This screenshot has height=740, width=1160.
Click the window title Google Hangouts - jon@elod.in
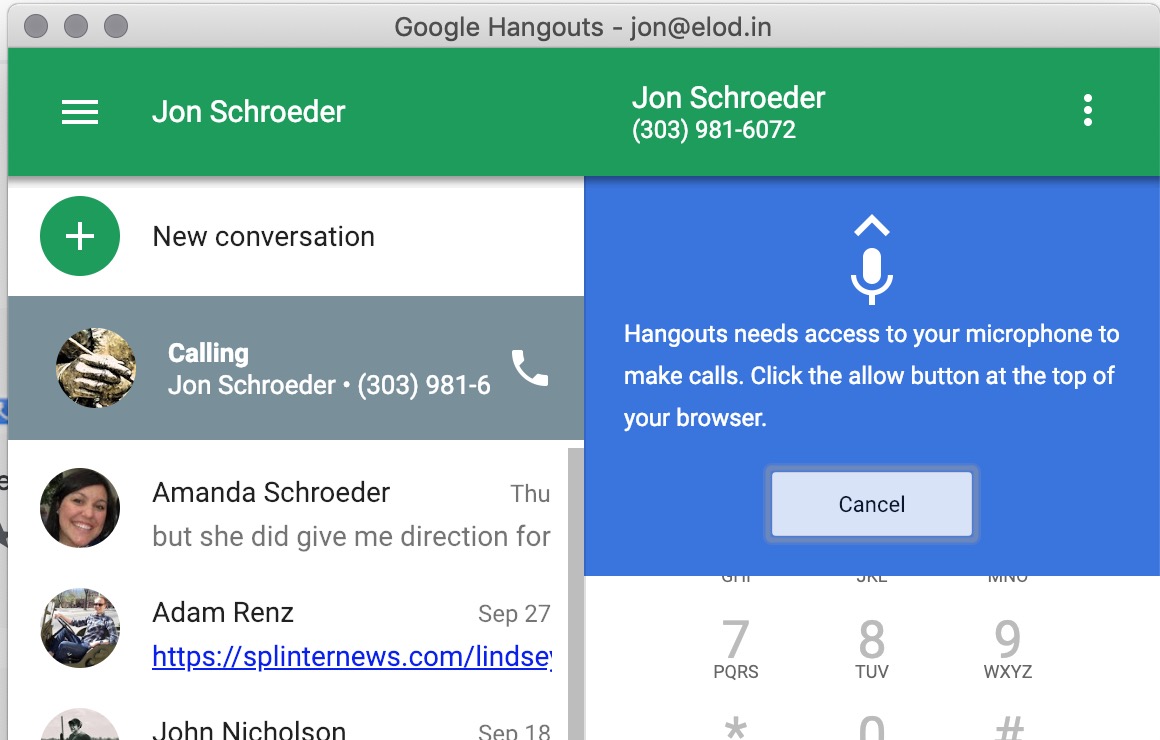(583, 27)
